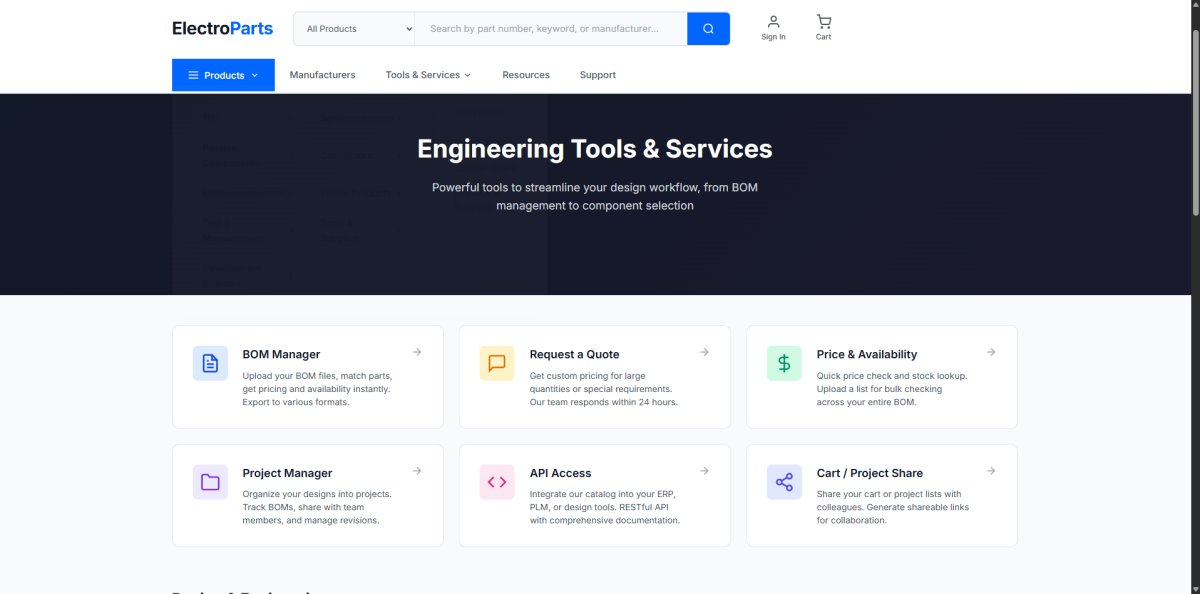Click the Request a Quote chat bubble icon

497,363
